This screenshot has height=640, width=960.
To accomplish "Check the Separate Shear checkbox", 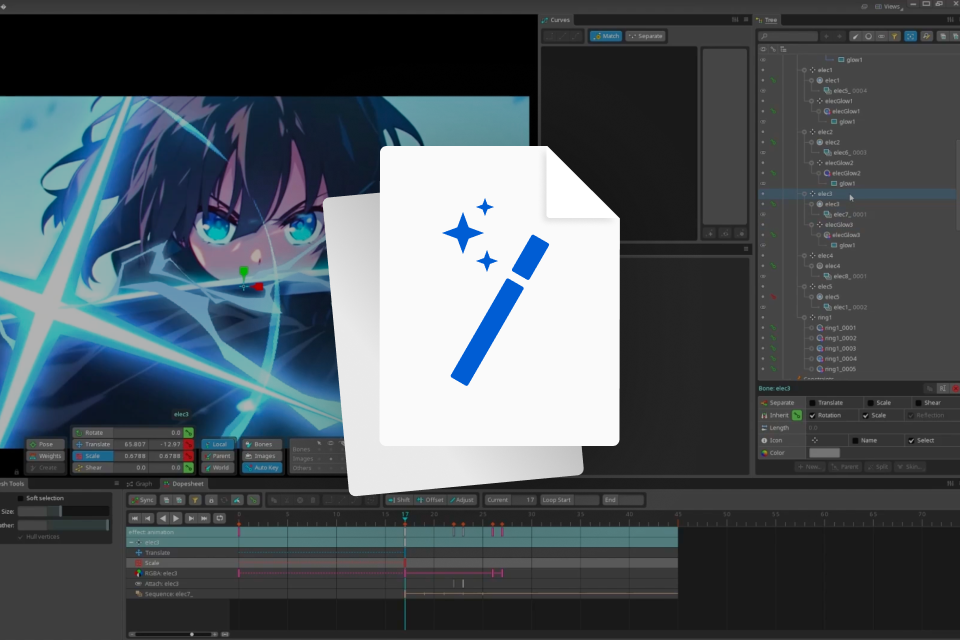I will (x=918, y=402).
